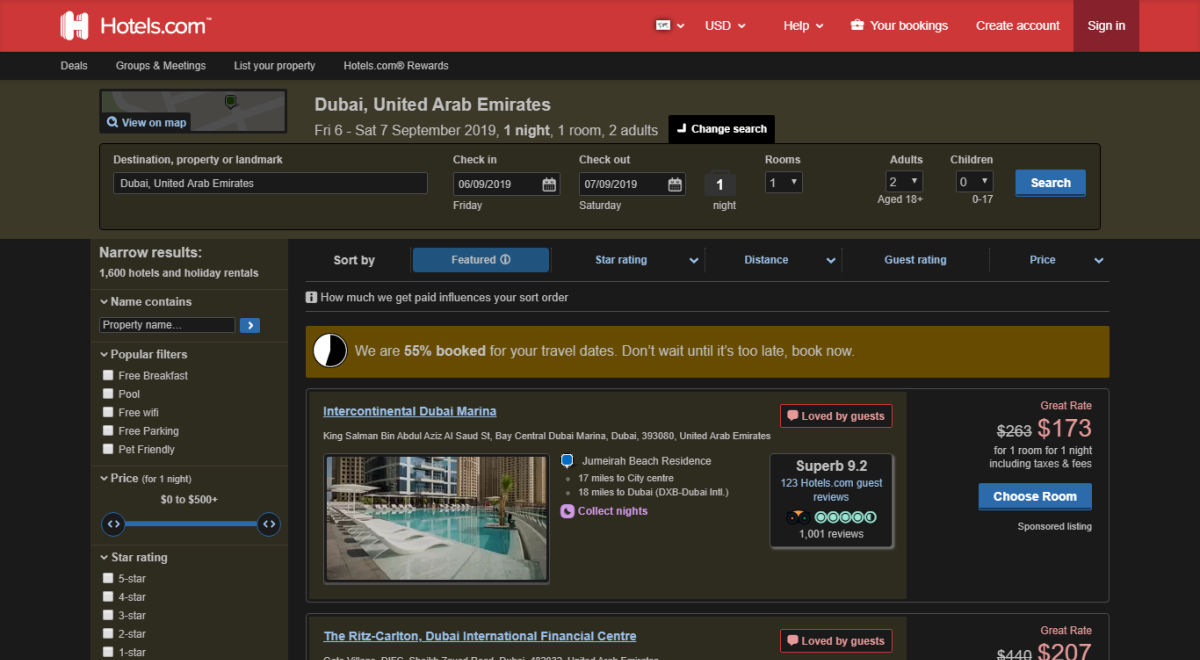Open the Children count dropdown
This screenshot has width=1200, height=660.
[x=974, y=182]
